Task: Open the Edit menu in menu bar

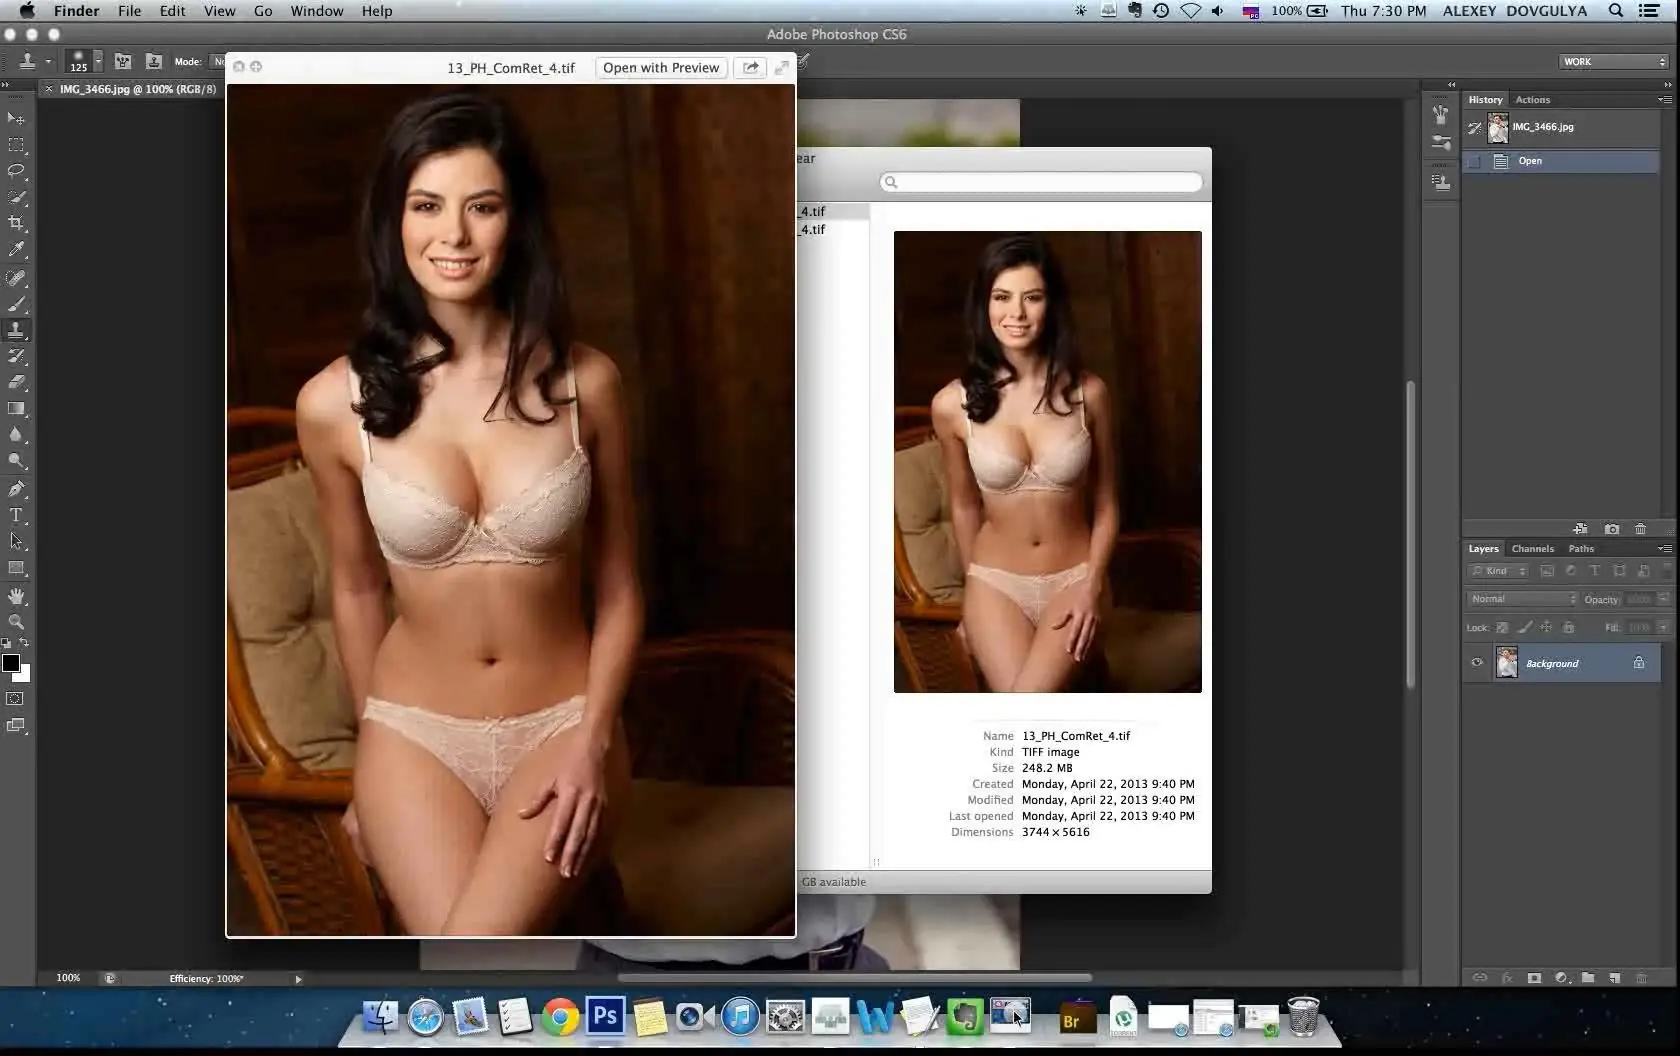Action: point(172,11)
